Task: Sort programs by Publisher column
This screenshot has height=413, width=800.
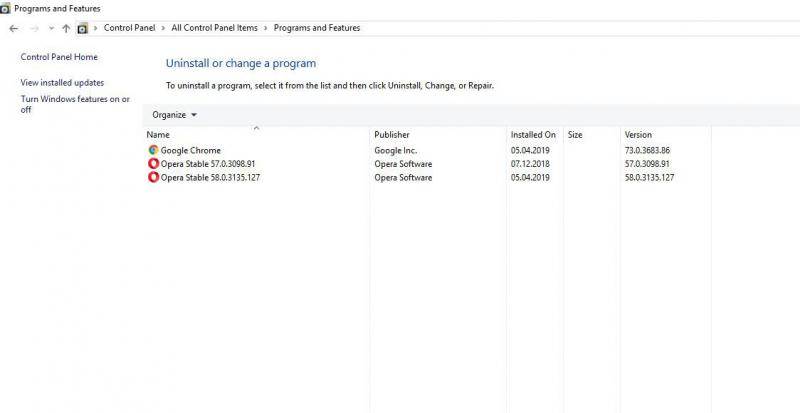Action: coord(392,135)
